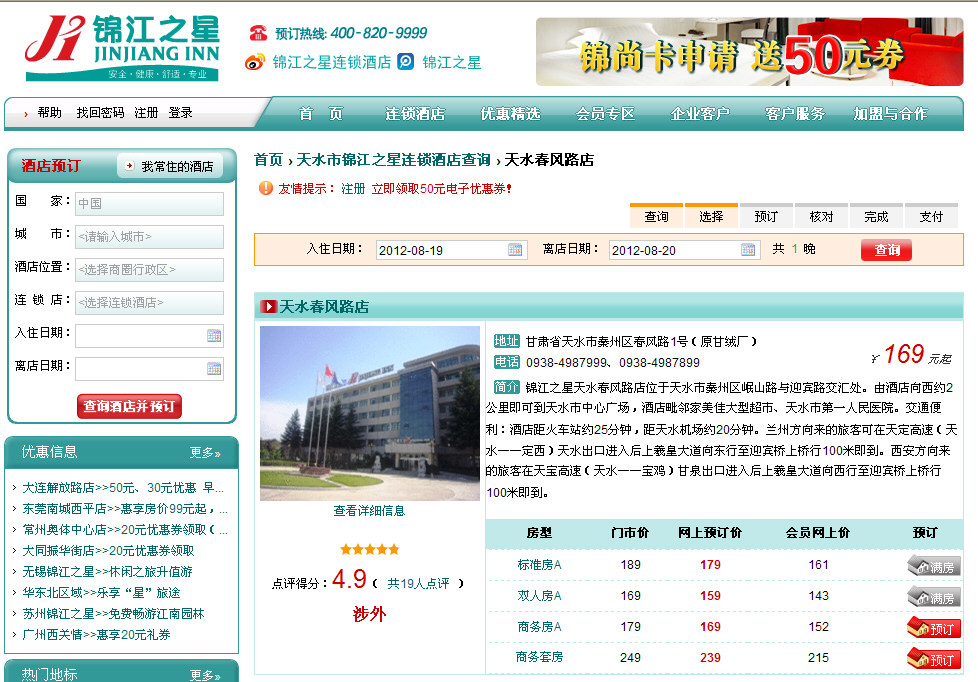Select the 预订 step tab
978x682 pixels.
tap(766, 216)
